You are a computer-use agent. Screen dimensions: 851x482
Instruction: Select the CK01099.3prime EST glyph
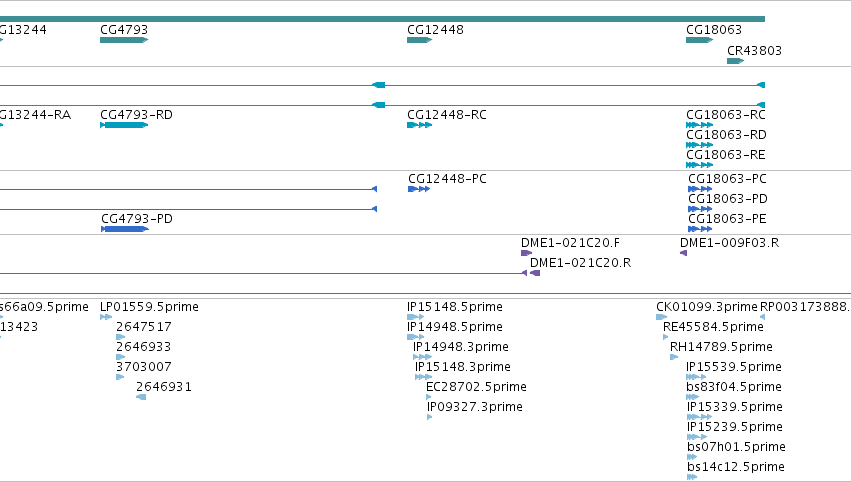(662, 317)
